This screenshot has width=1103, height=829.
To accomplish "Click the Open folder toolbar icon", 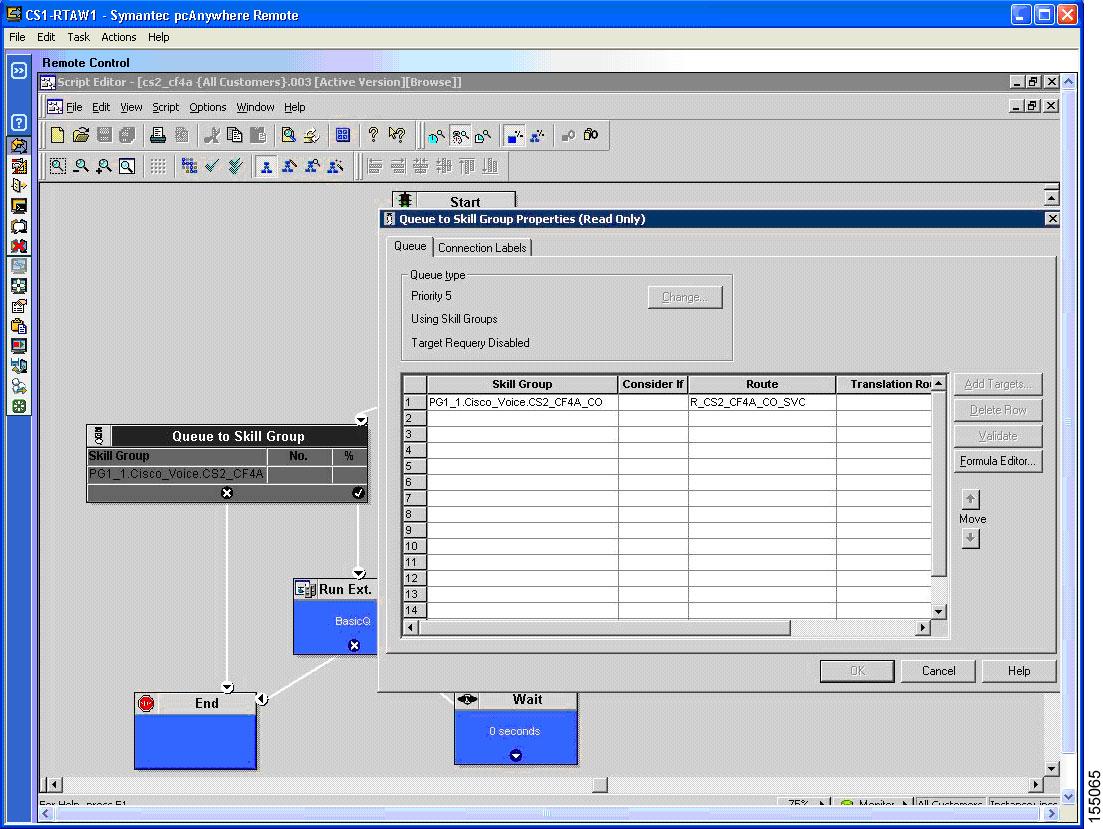I will click(81, 135).
